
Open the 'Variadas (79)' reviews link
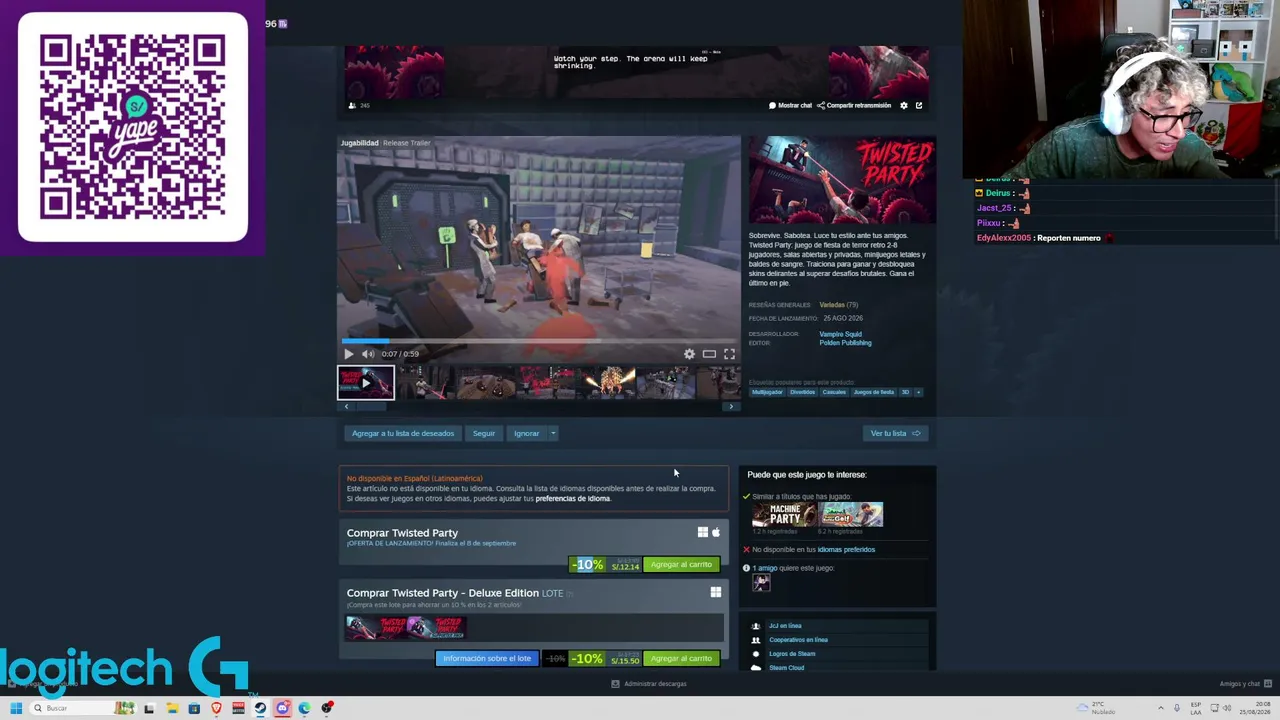pos(839,305)
